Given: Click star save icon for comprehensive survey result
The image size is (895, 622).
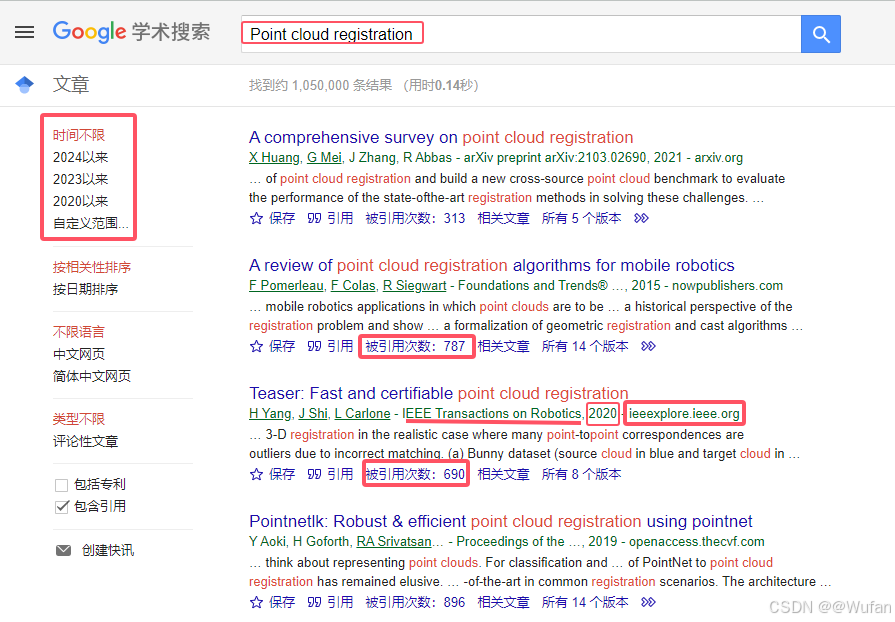Looking at the screenshot, I should pyautogui.click(x=256, y=219).
